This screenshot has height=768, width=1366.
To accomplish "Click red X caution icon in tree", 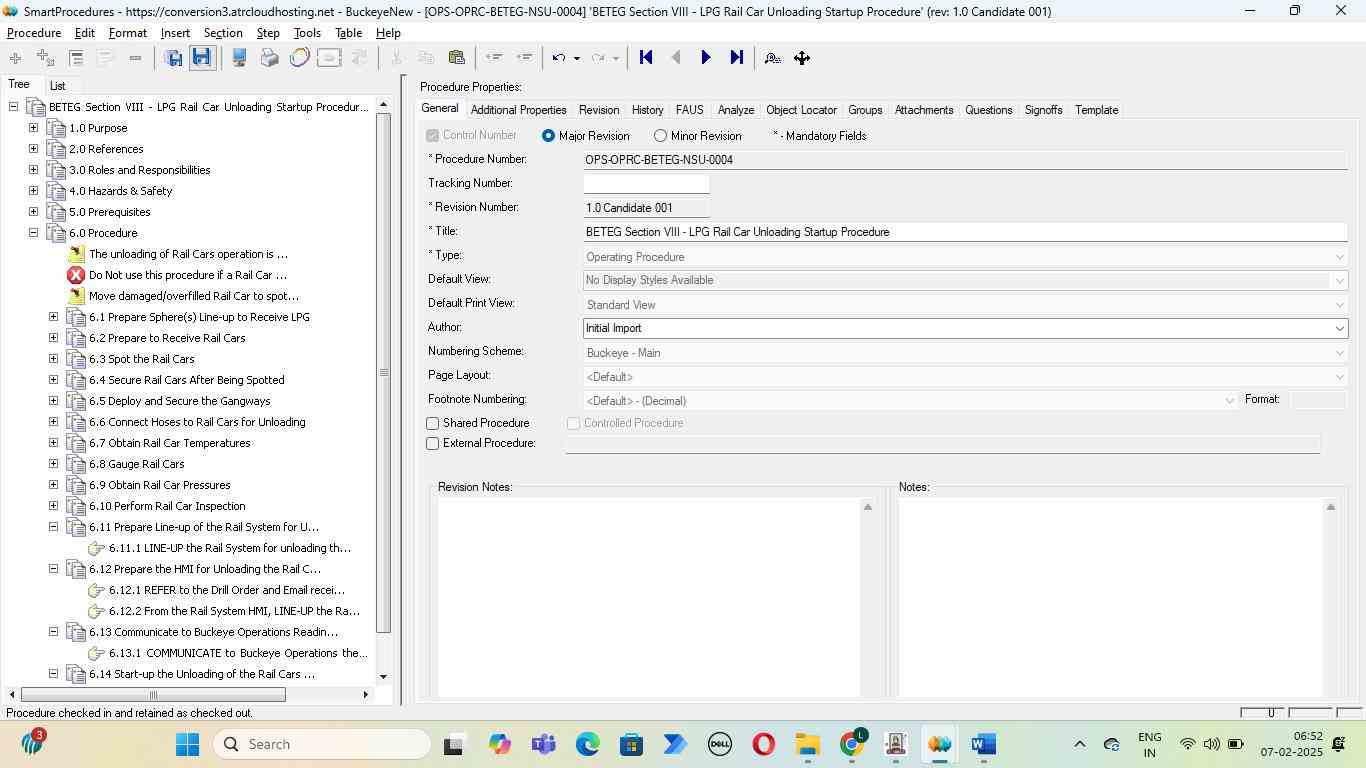I will [76, 275].
